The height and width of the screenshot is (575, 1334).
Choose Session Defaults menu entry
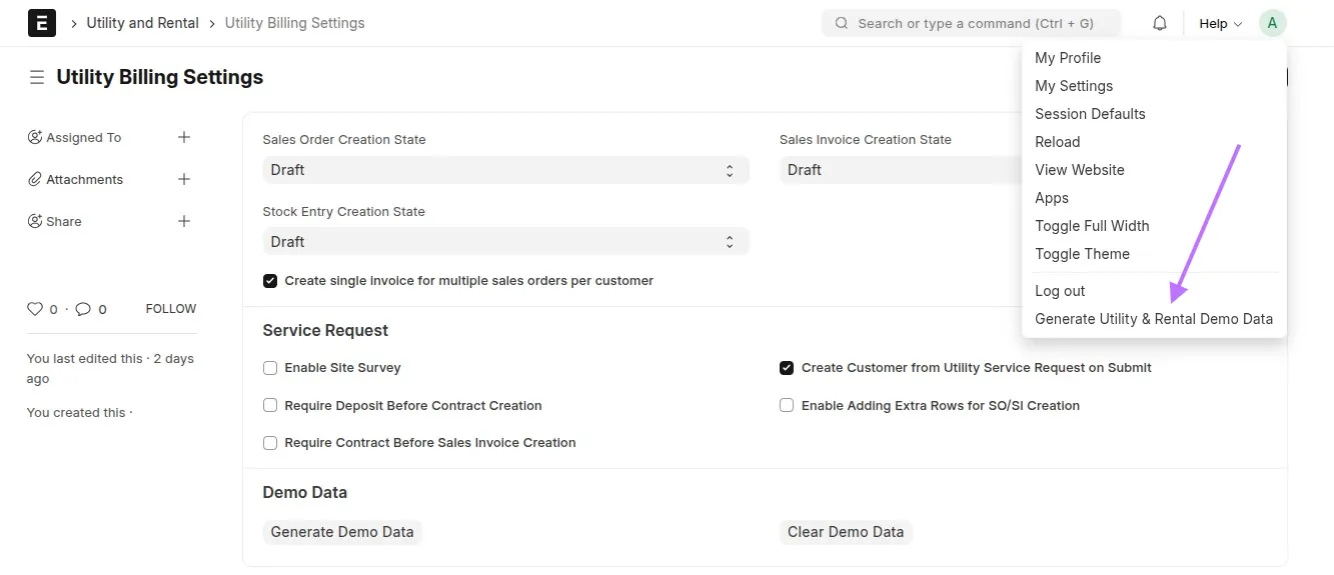point(1090,114)
